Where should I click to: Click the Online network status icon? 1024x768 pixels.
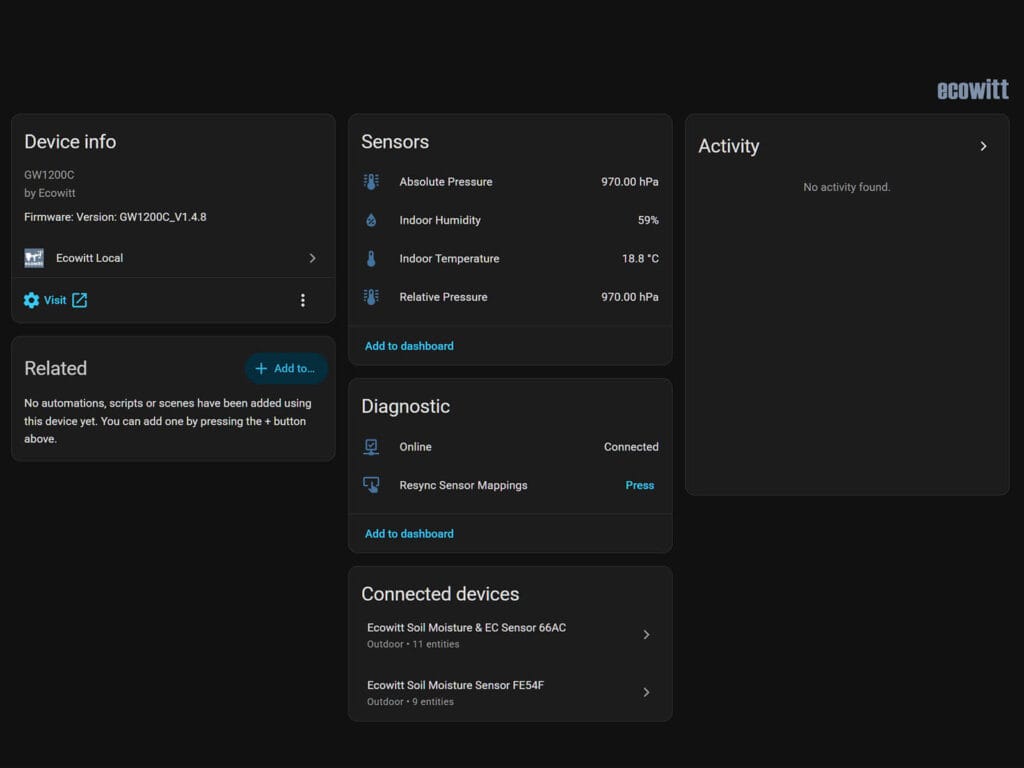coord(371,447)
